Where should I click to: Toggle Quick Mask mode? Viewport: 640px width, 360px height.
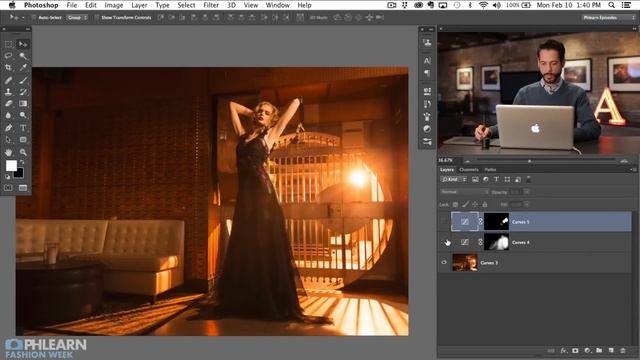[x=9, y=188]
